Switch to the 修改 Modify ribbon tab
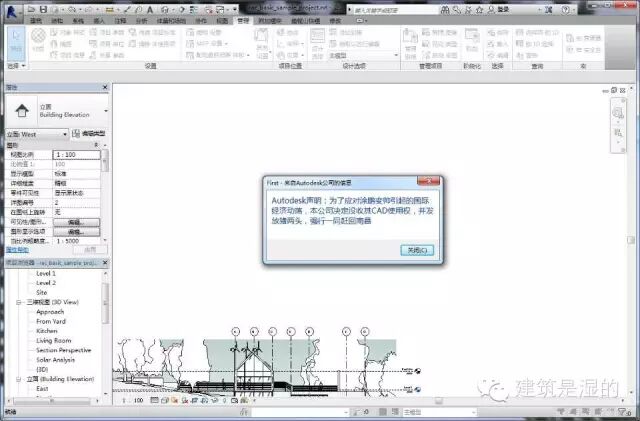Screen dimensions: 640x421 click(x=335, y=20)
